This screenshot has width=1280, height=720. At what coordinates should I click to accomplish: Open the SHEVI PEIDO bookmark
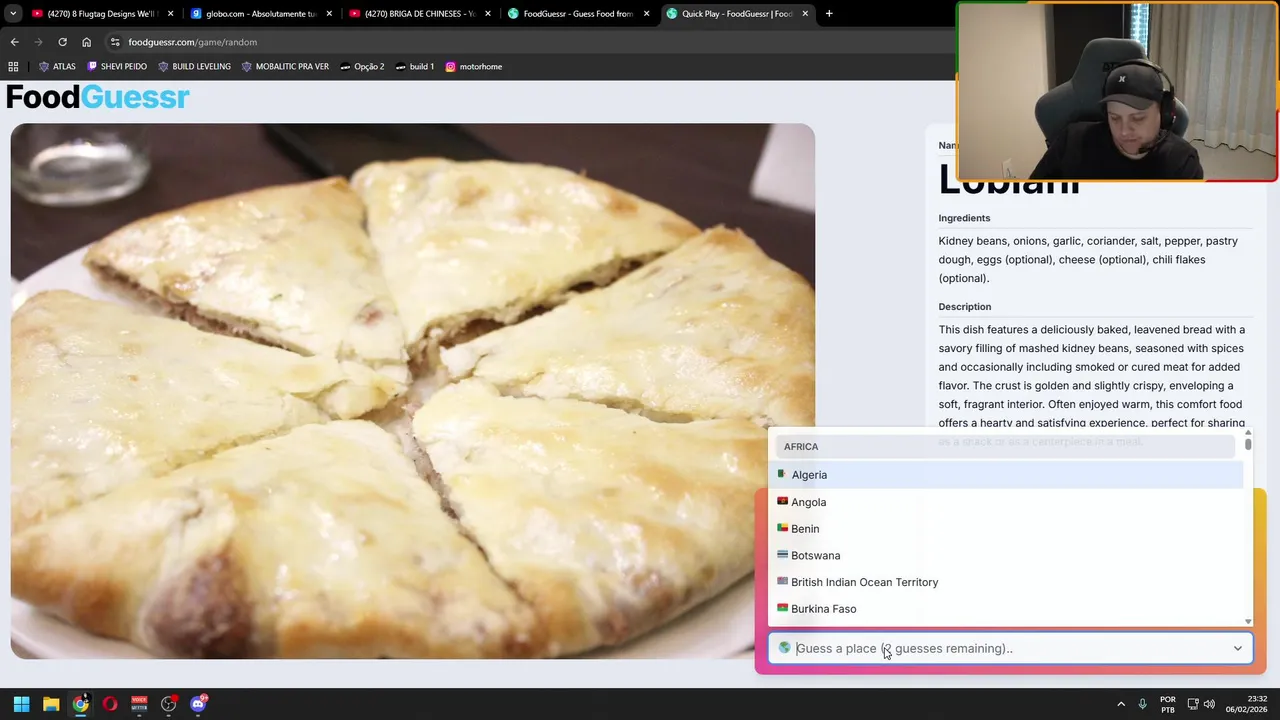click(117, 66)
